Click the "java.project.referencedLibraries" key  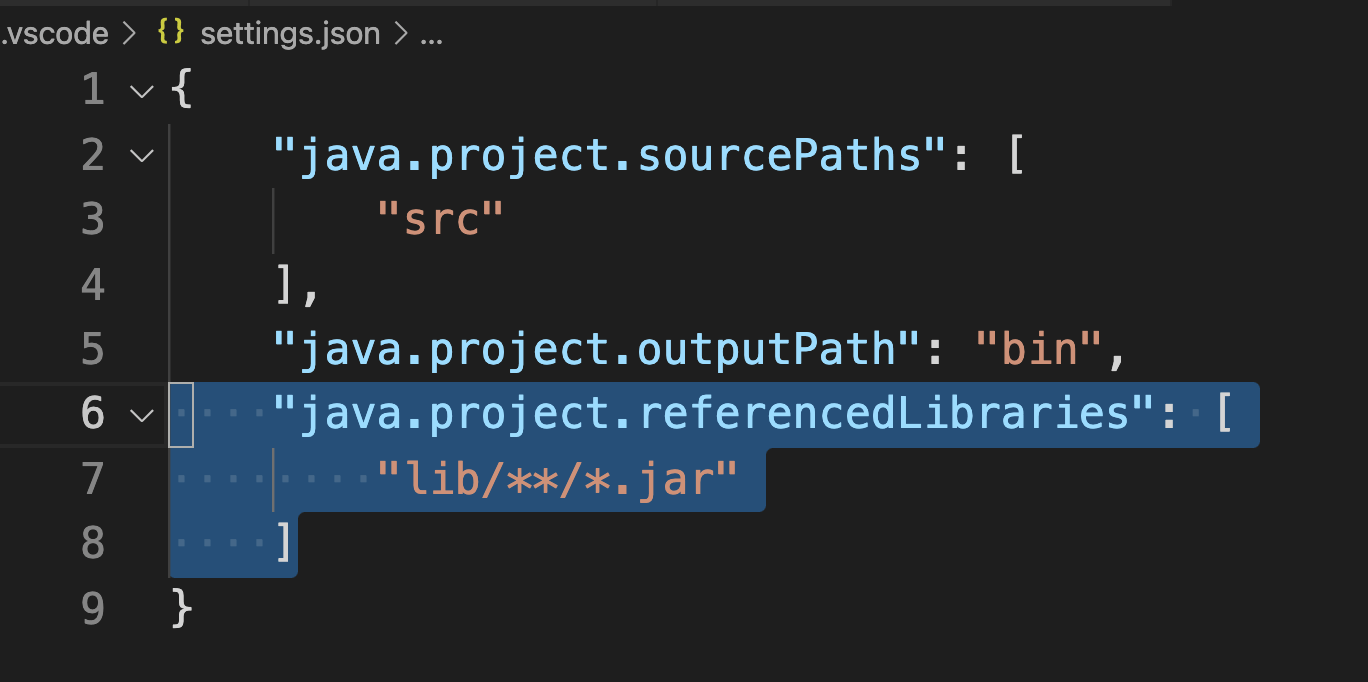point(713,414)
